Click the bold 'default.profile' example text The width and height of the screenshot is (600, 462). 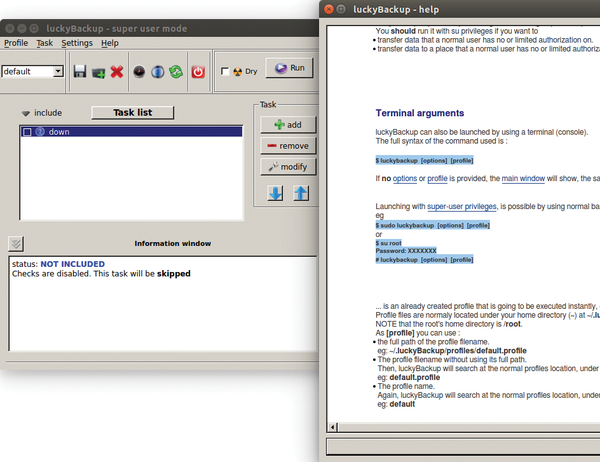415,377
